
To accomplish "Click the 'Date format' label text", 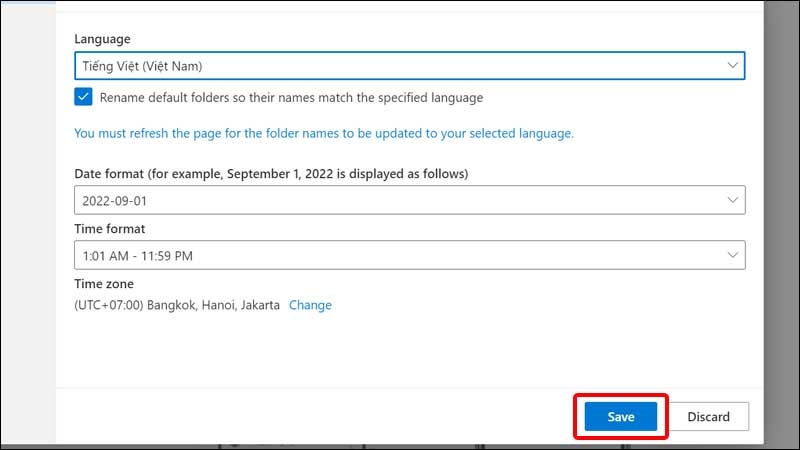I will [x=271, y=174].
